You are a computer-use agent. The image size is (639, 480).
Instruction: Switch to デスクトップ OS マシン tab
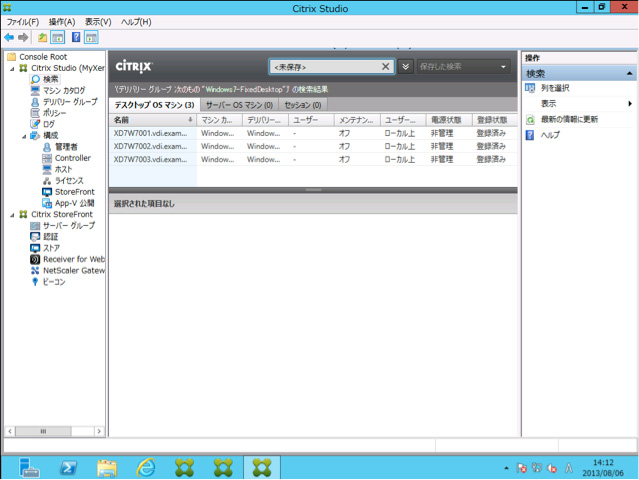(154, 105)
